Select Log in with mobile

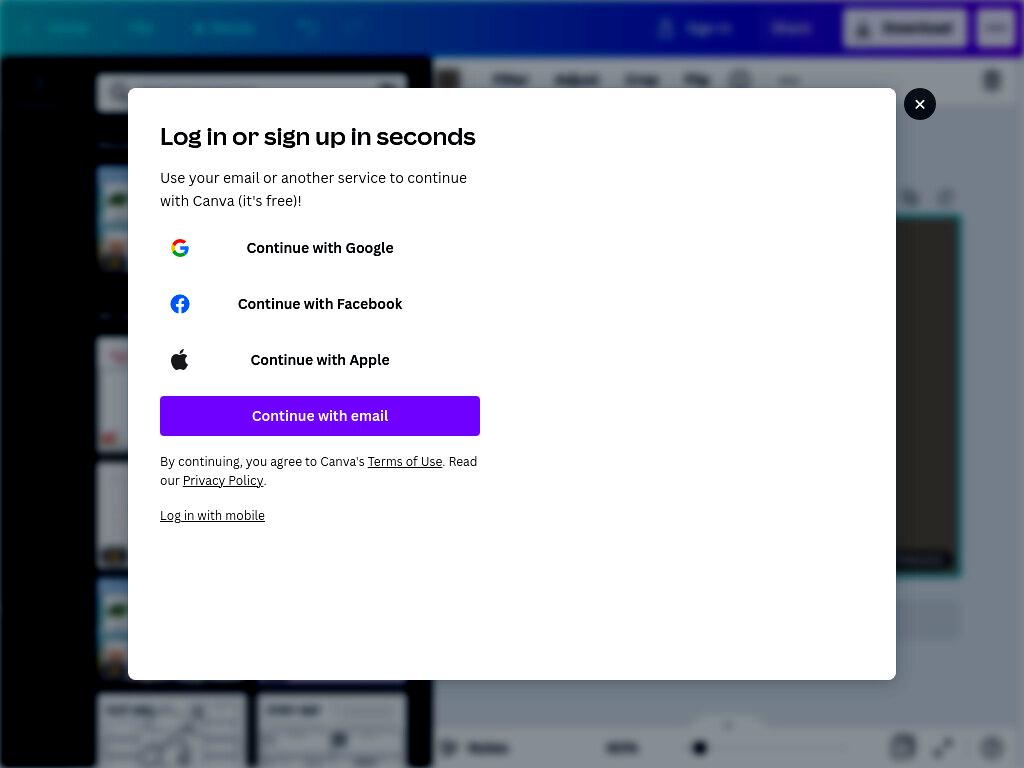[212, 515]
